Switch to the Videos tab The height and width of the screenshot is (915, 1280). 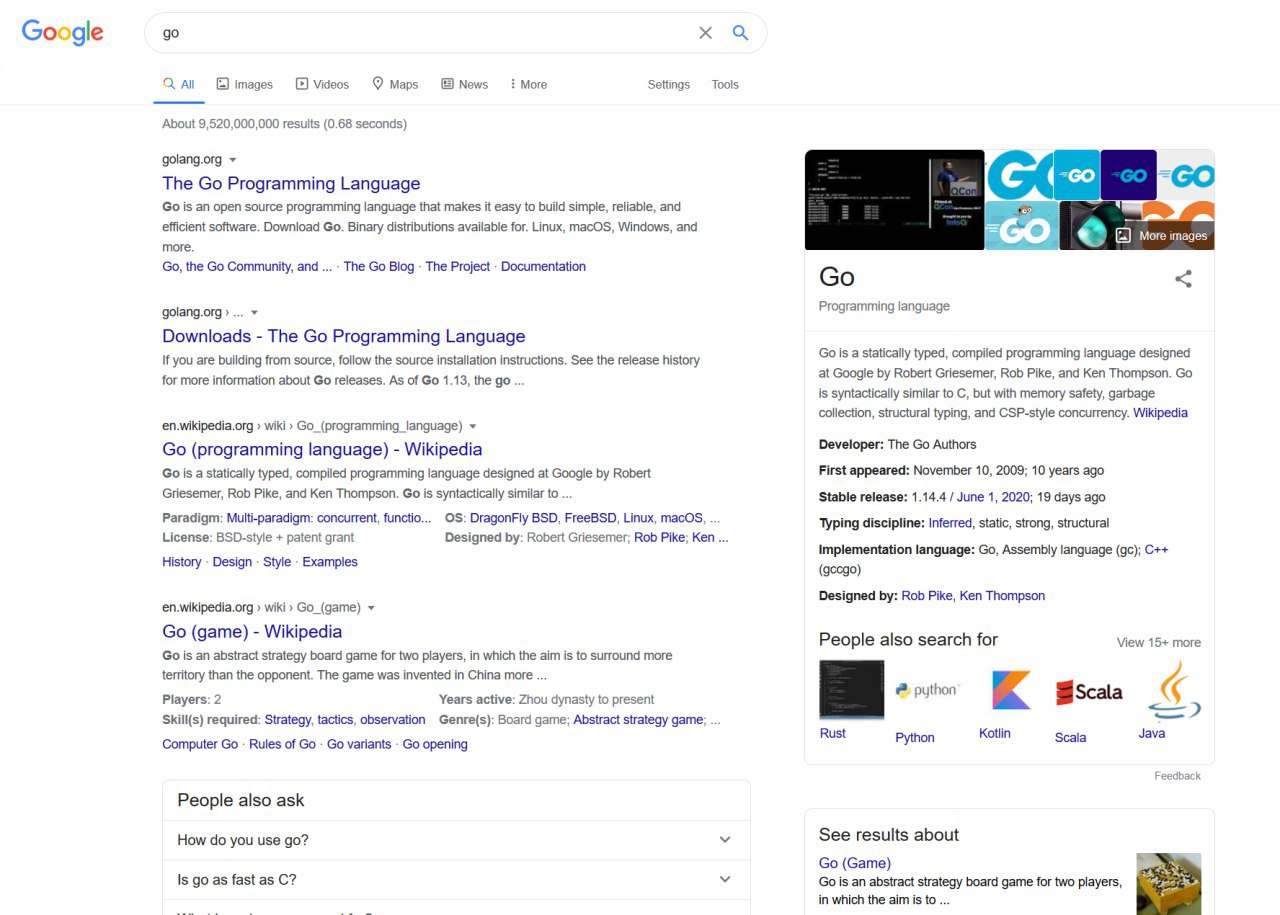(322, 85)
